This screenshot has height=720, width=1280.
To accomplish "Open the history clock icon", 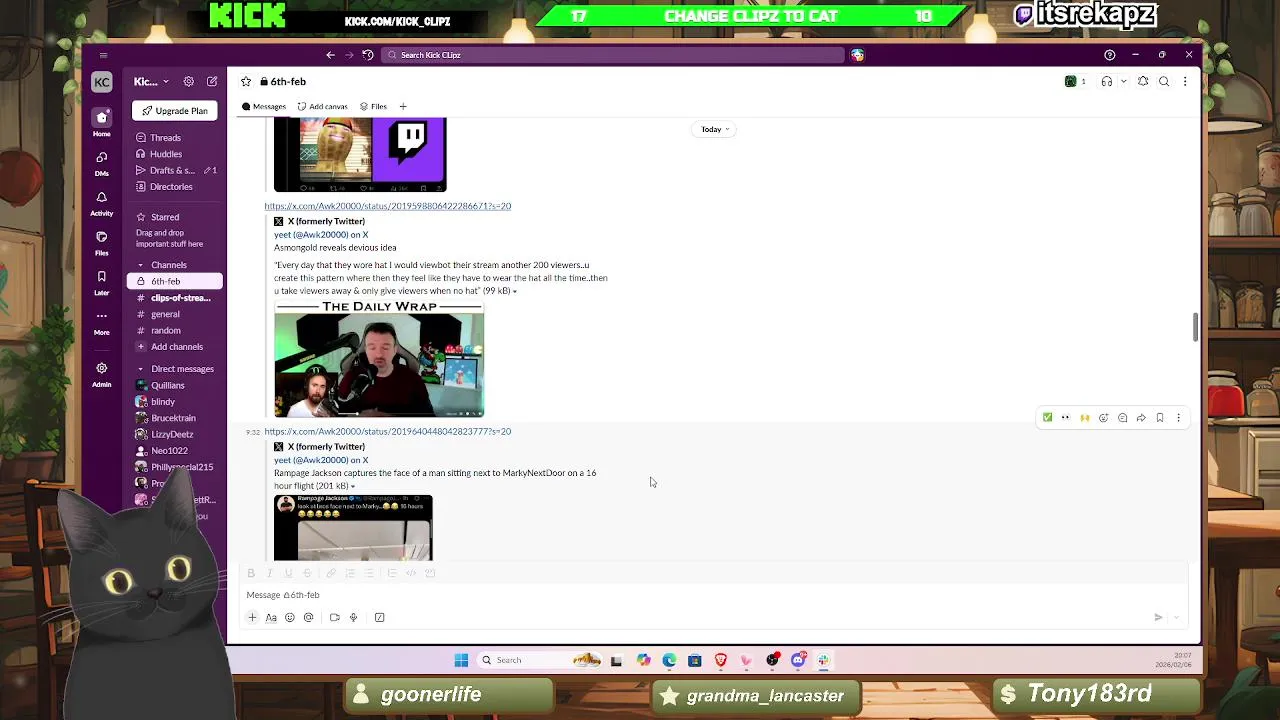I will 368,55.
